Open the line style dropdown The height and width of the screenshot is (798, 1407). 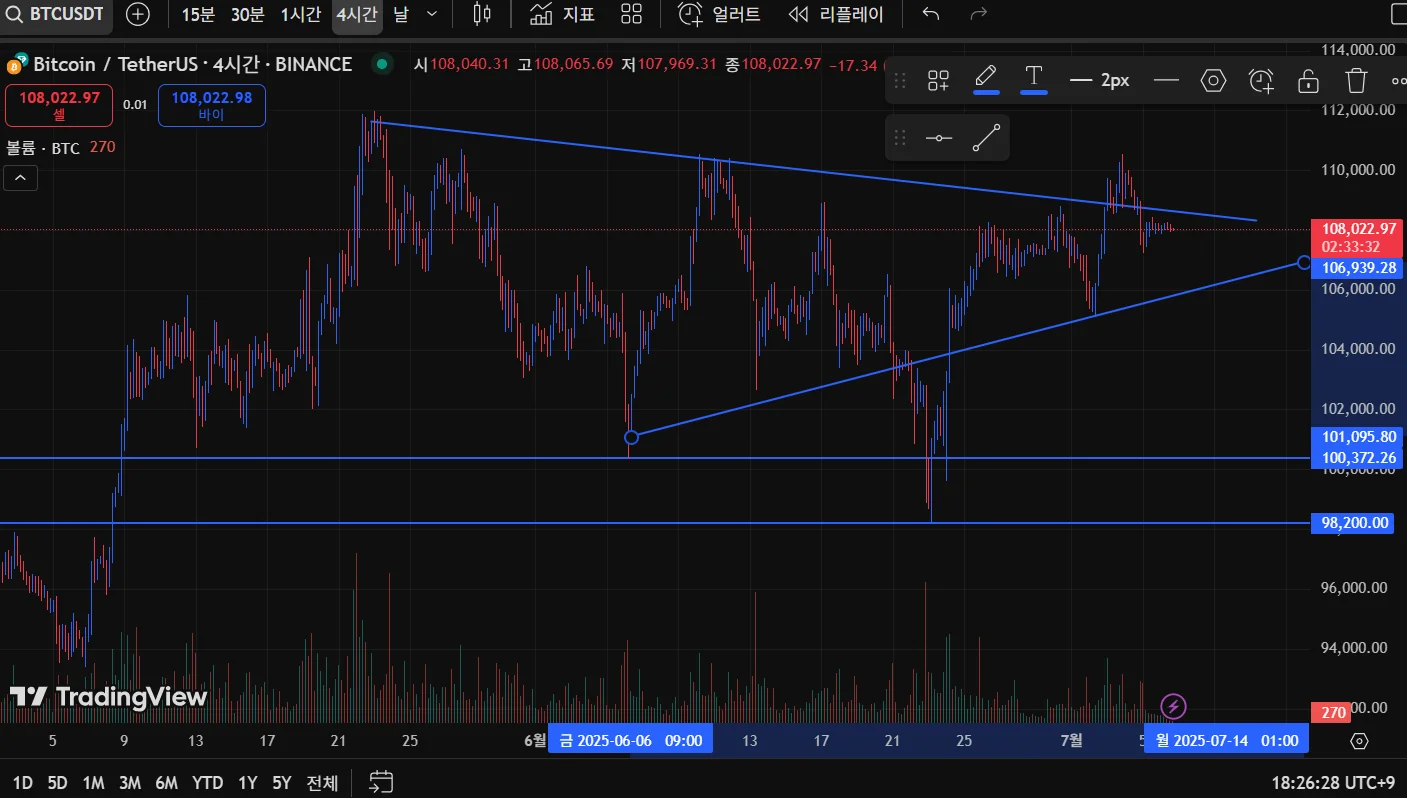click(1167, 80)
